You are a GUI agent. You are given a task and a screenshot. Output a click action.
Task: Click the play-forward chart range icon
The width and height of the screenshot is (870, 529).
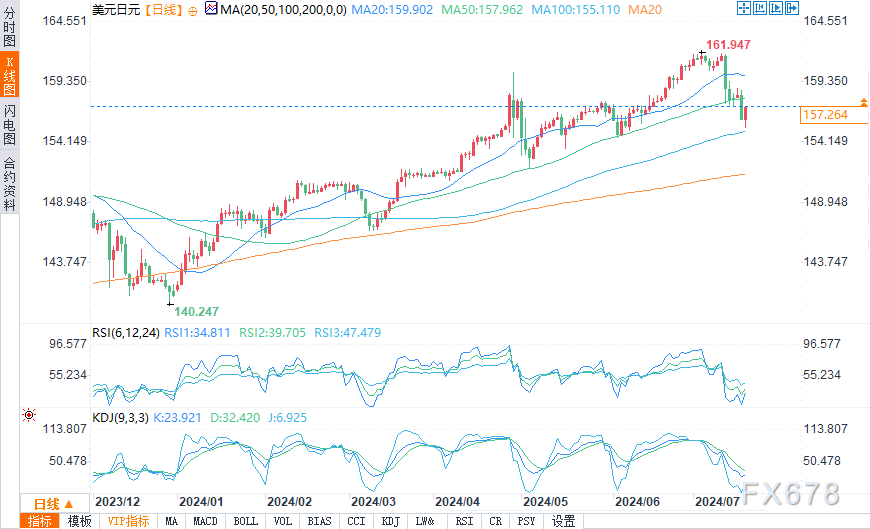click(x=776, y=8)
